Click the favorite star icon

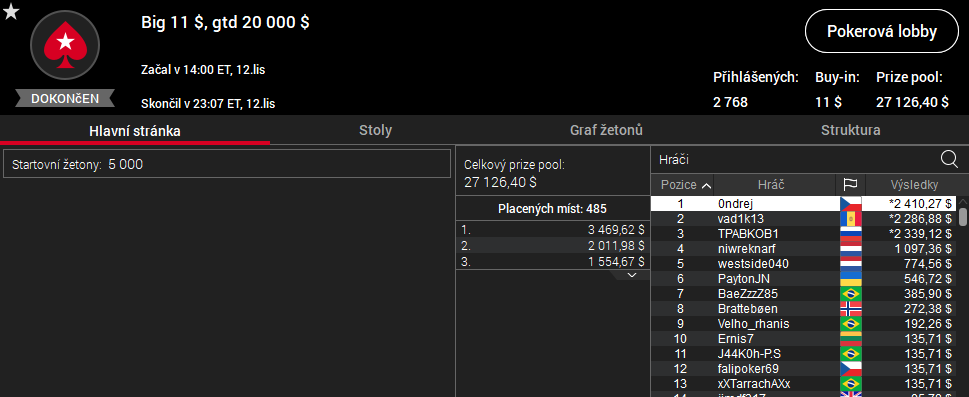click(x=11, y=11)
